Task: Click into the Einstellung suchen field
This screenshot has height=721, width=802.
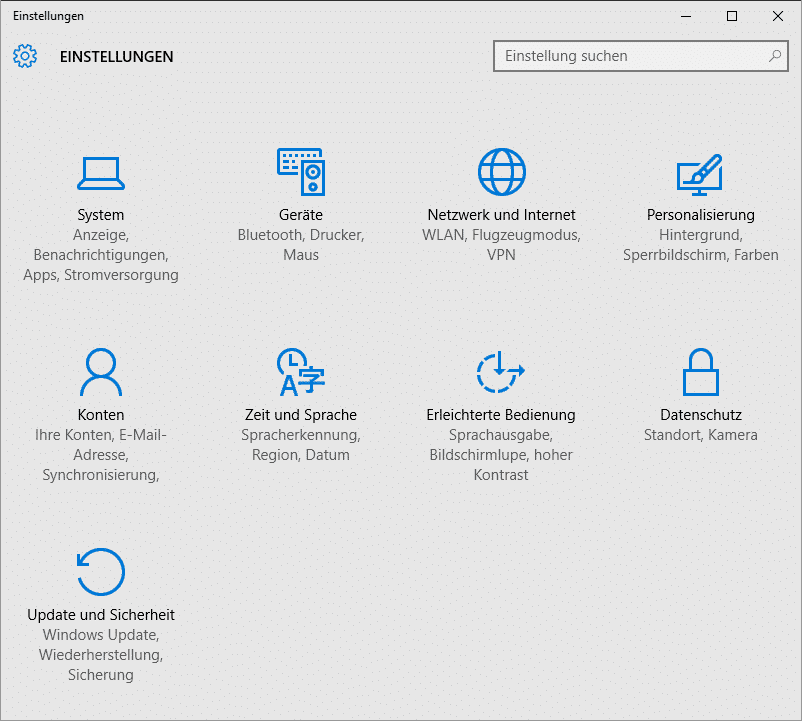Action: click(x=640, y=56)
